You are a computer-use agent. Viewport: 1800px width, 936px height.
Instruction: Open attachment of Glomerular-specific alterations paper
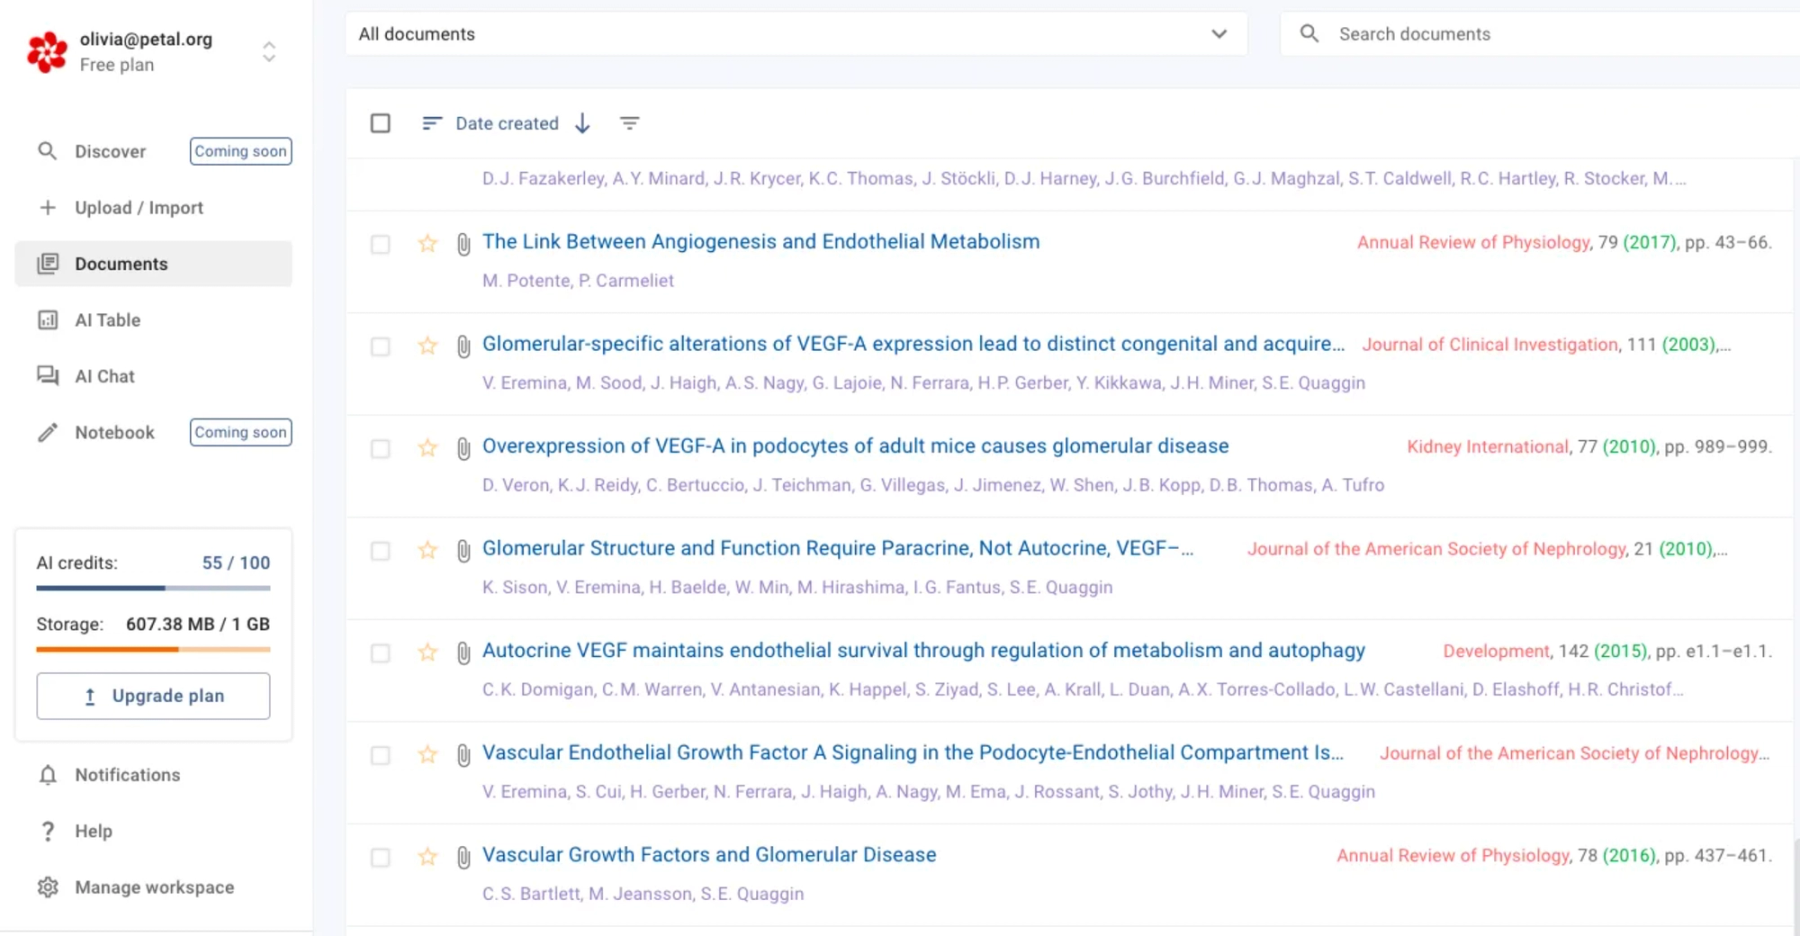click(x=463, y=346)
